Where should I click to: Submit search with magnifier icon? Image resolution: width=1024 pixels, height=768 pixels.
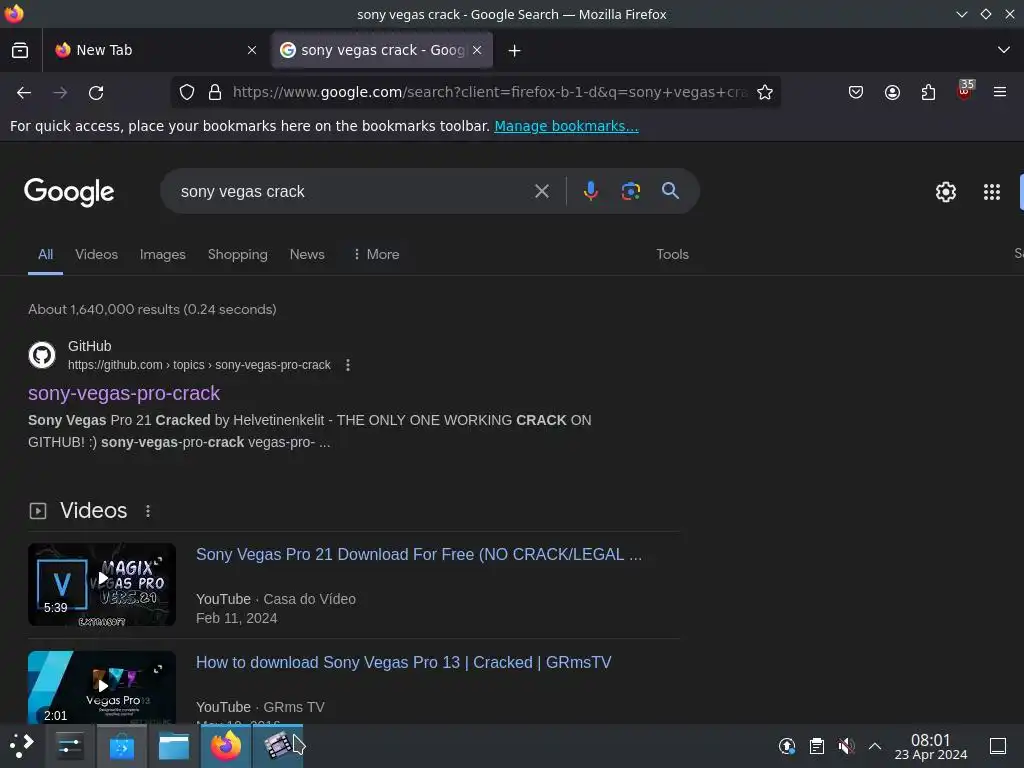pyautogui.click(x=670, y=191)
